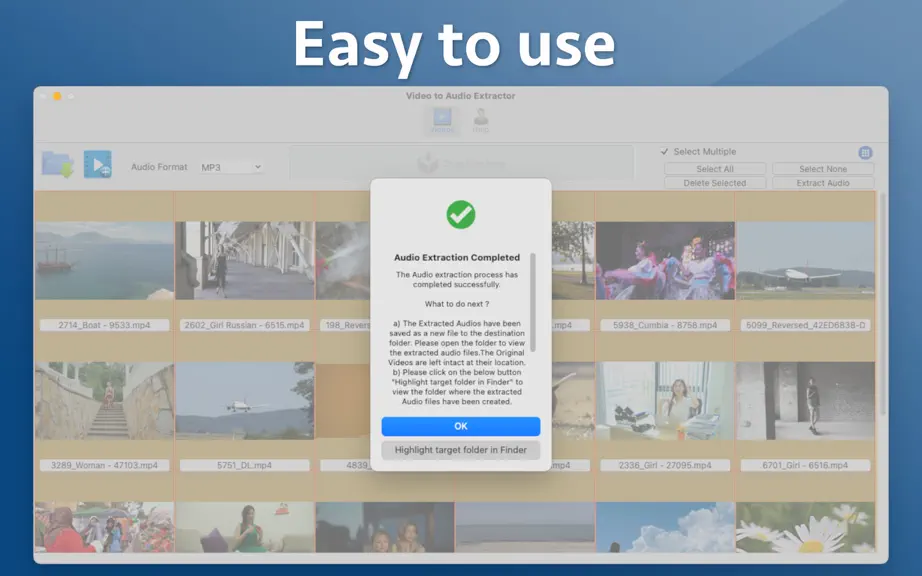Select the woman in green dress thumbnail
The width and height of the screenshot is (922, 576).
[x=245, y=527]
